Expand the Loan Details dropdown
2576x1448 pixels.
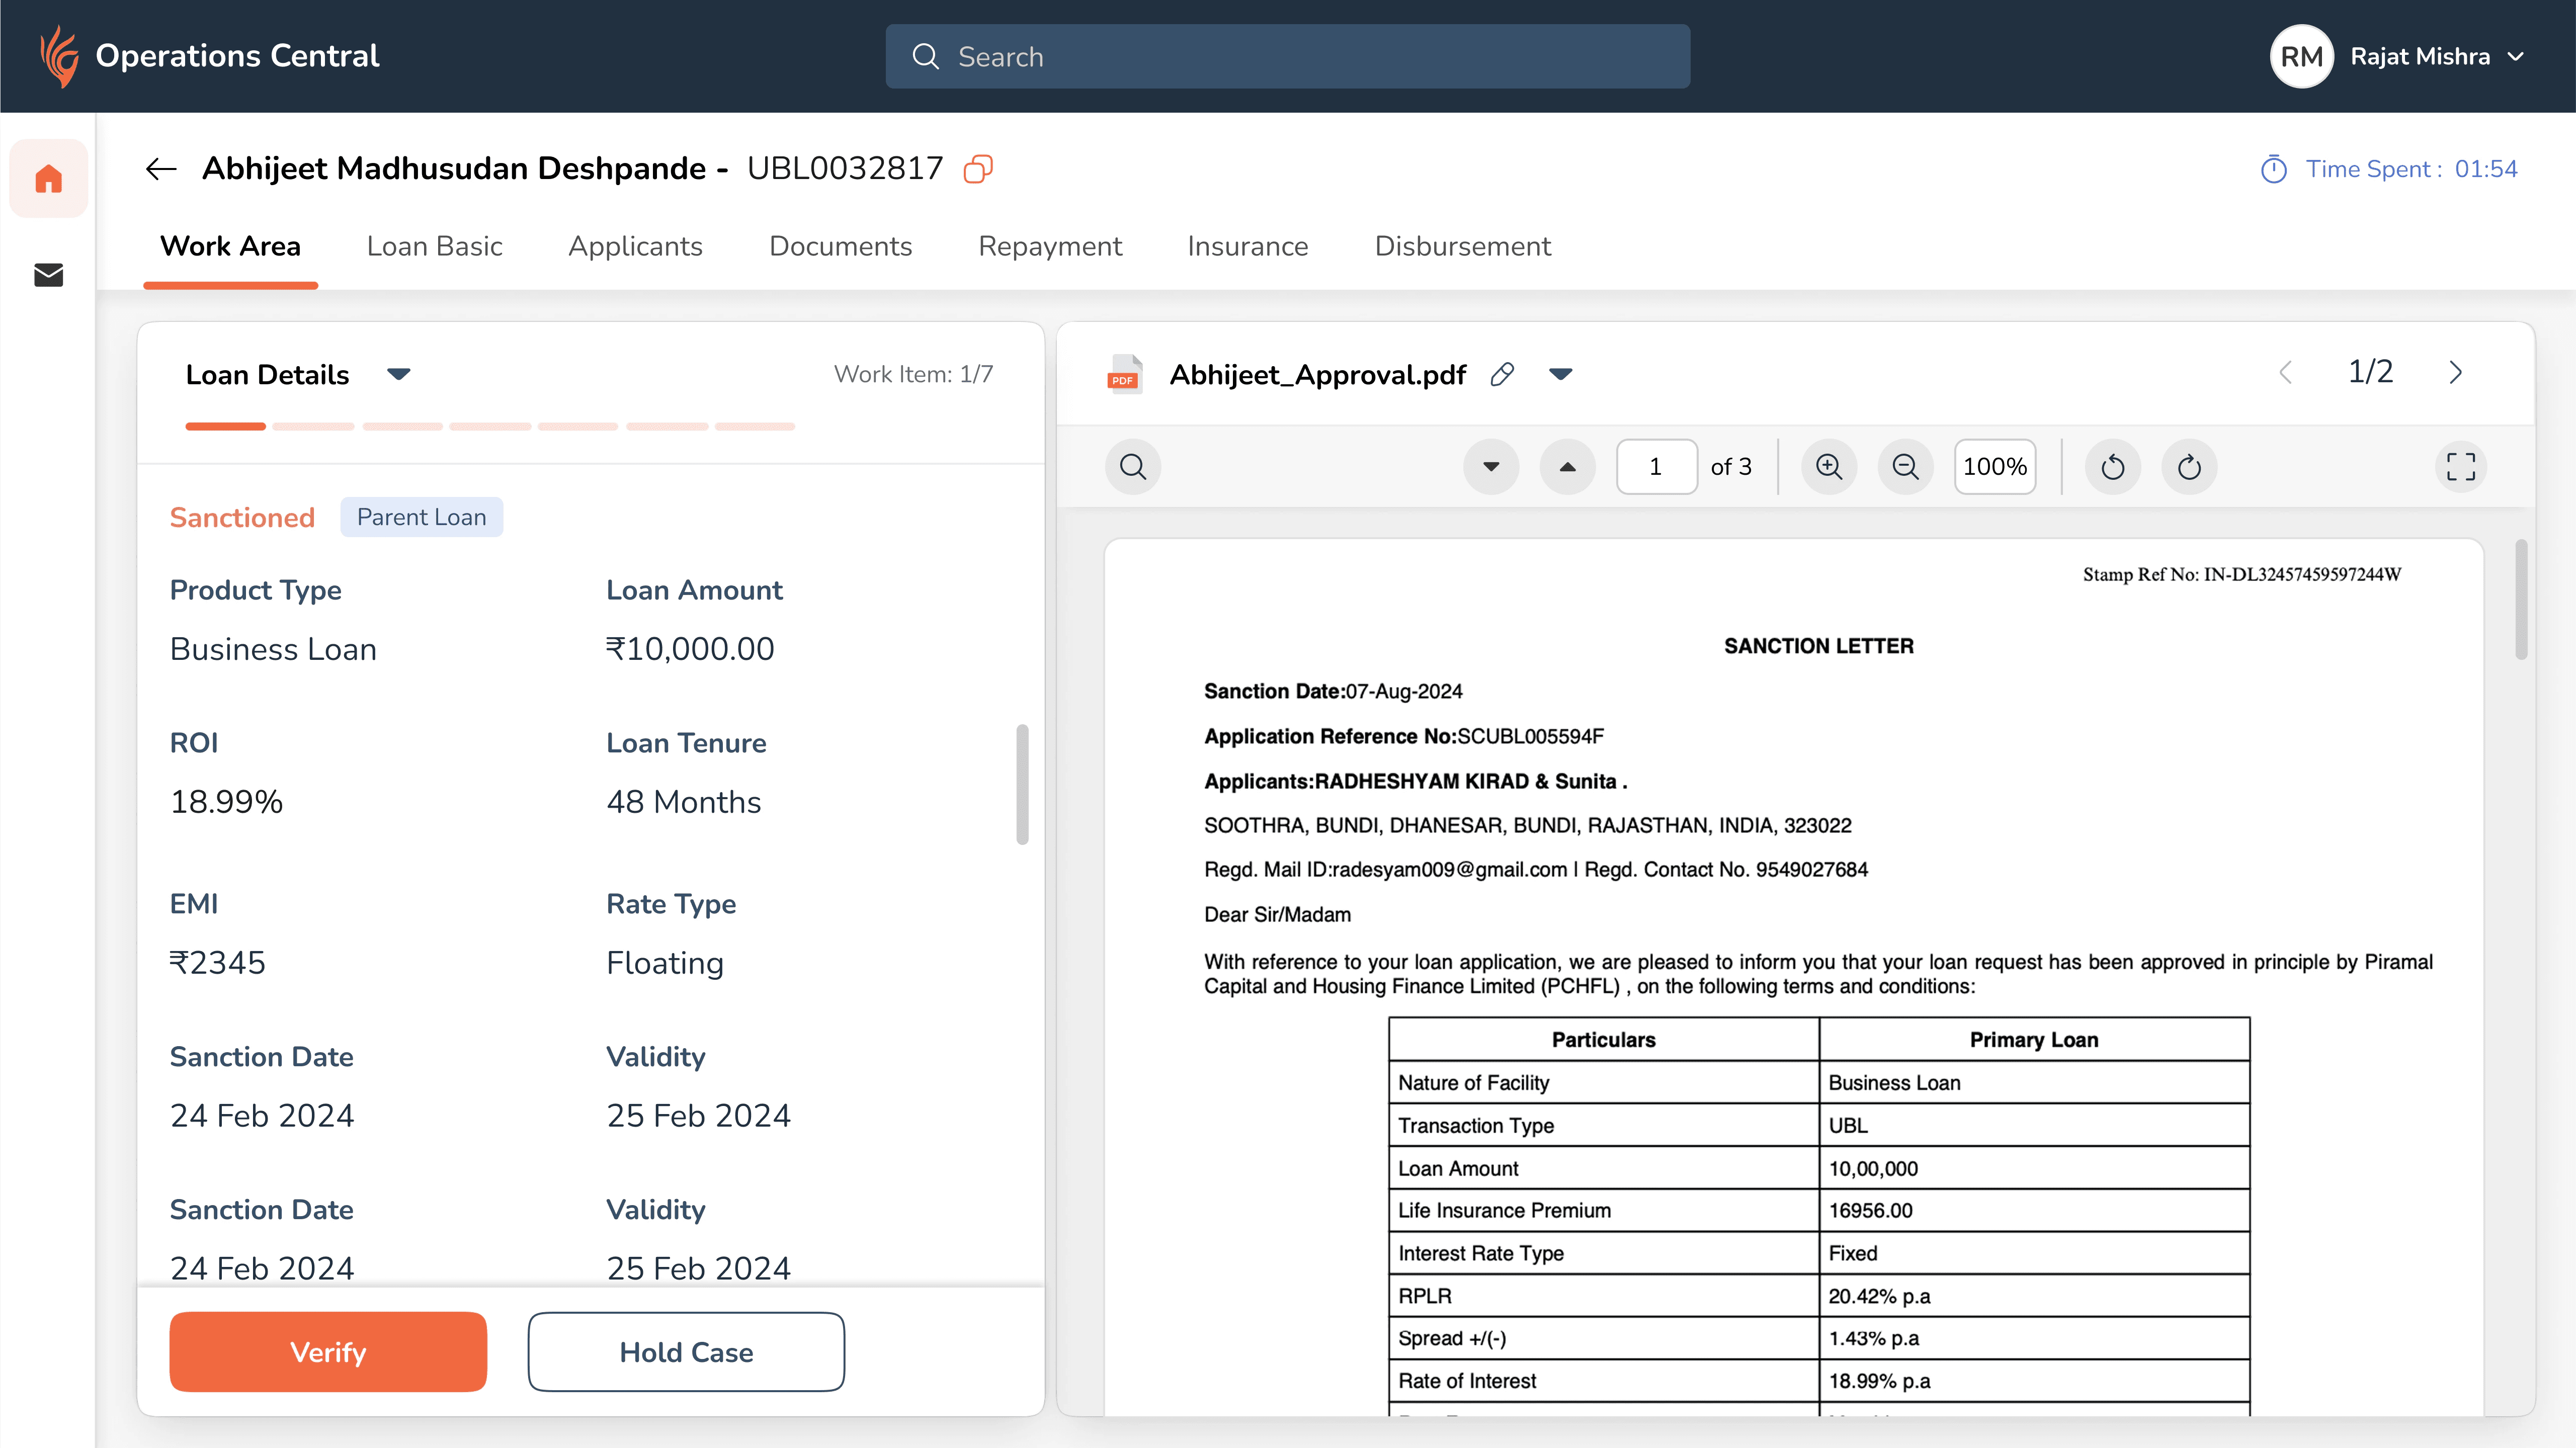[398, 374]
